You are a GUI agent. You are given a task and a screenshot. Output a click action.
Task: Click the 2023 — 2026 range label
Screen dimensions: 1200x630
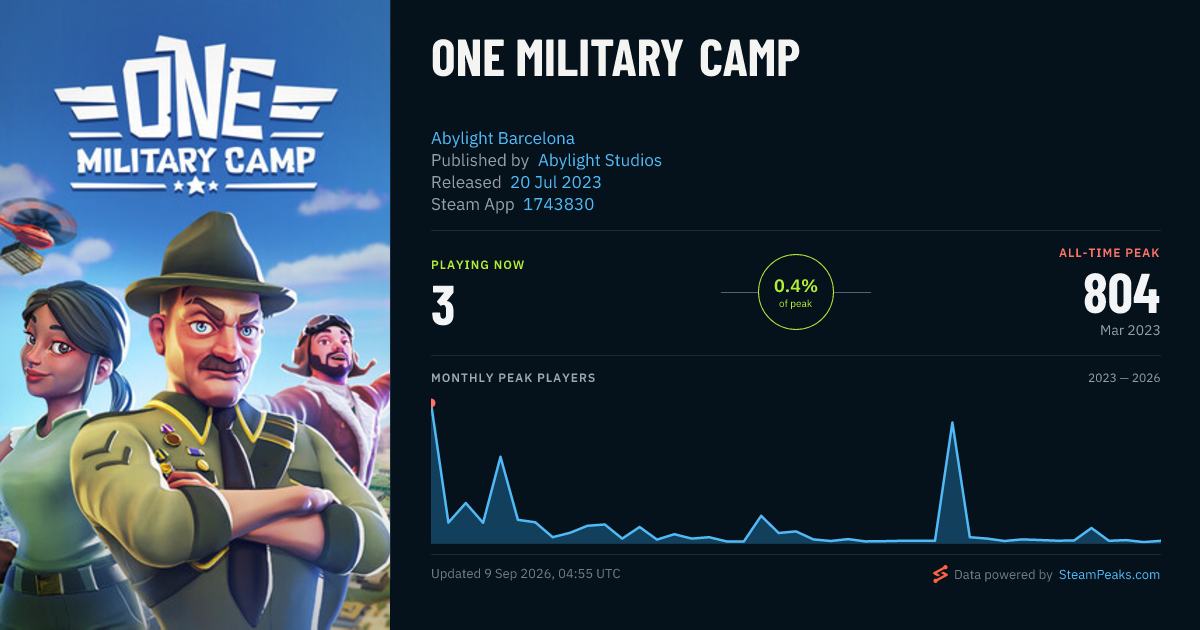[x=1124, y=378]
